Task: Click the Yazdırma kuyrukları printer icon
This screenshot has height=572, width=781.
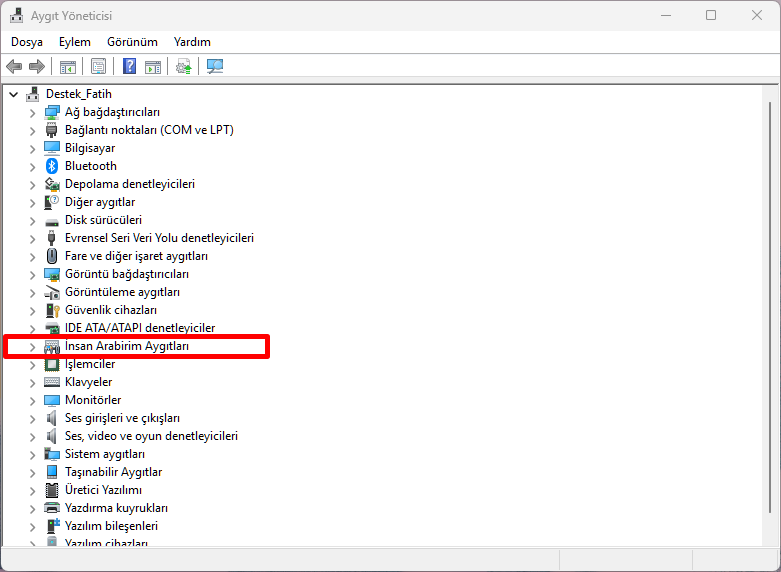Action: 52,508
